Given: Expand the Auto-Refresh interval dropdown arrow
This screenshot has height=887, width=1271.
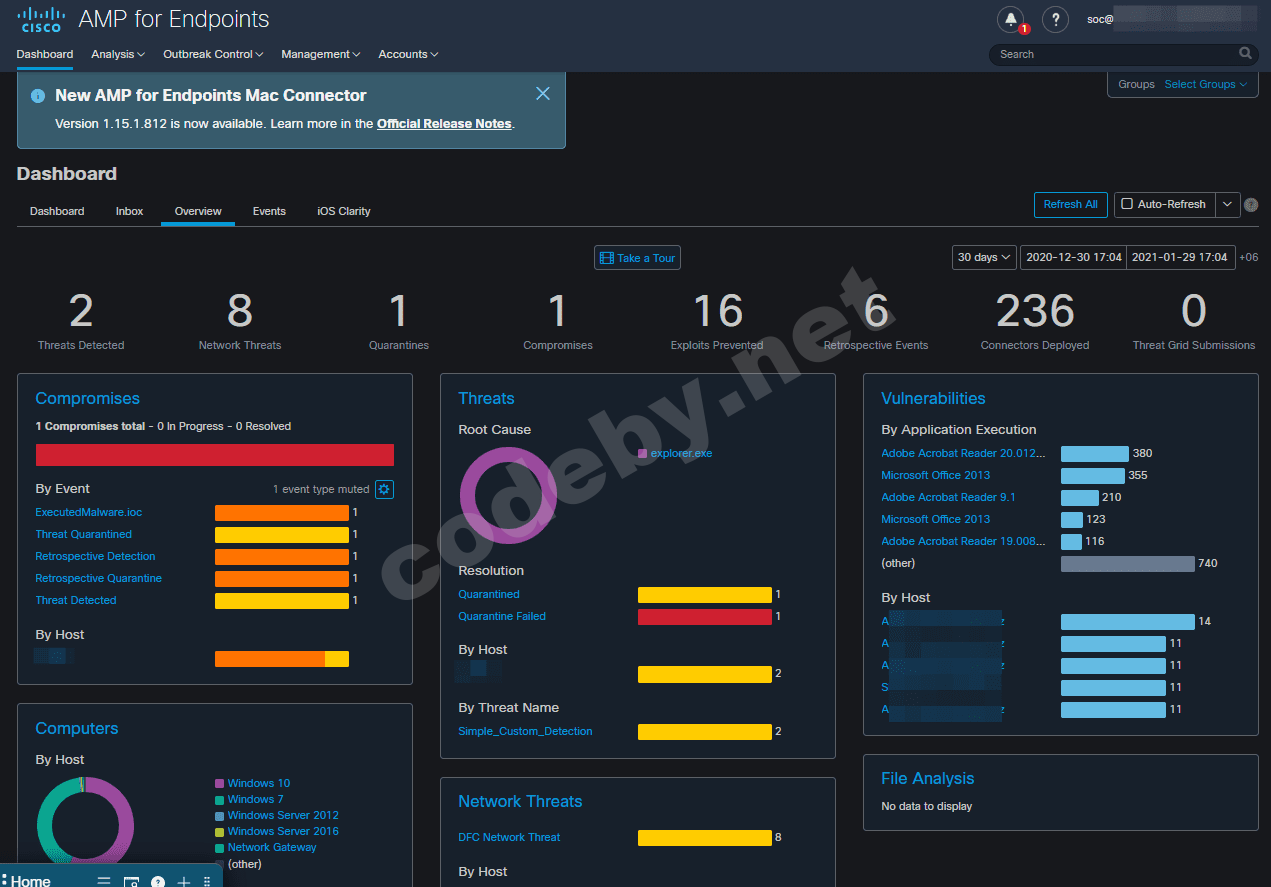Looking at the screenshot, I should coord(1228,204).
